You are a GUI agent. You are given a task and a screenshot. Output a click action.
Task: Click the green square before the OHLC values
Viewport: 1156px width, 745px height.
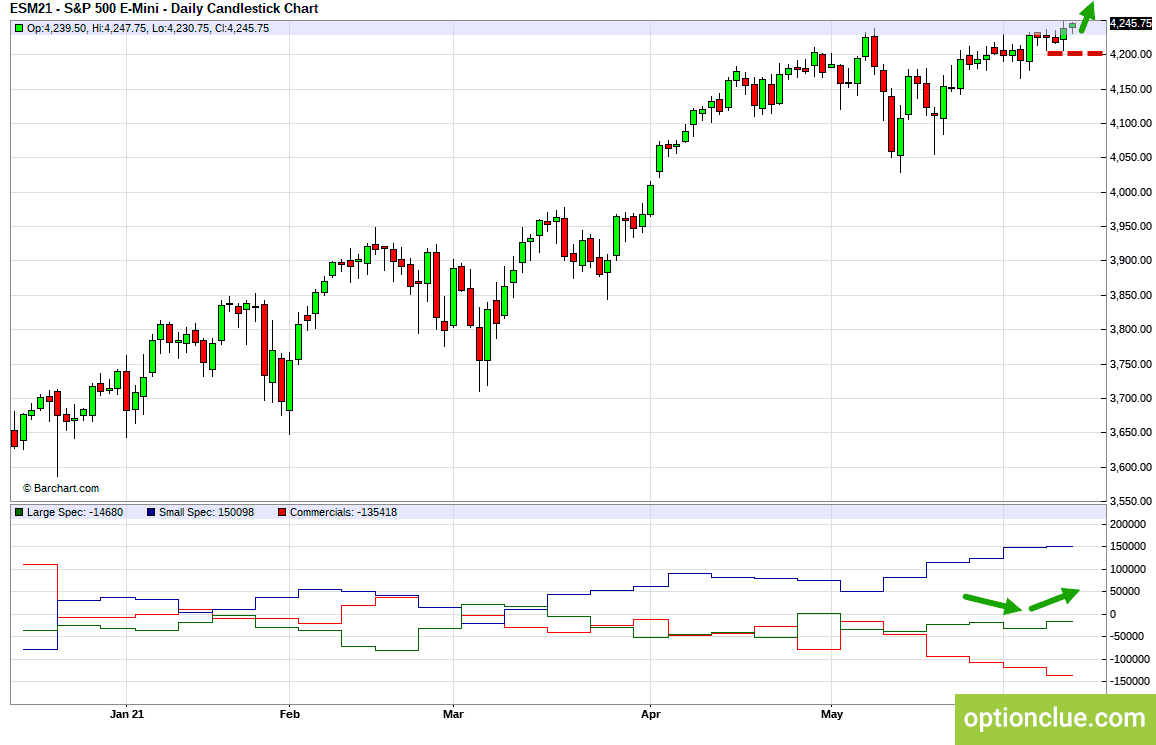[19, 28]
